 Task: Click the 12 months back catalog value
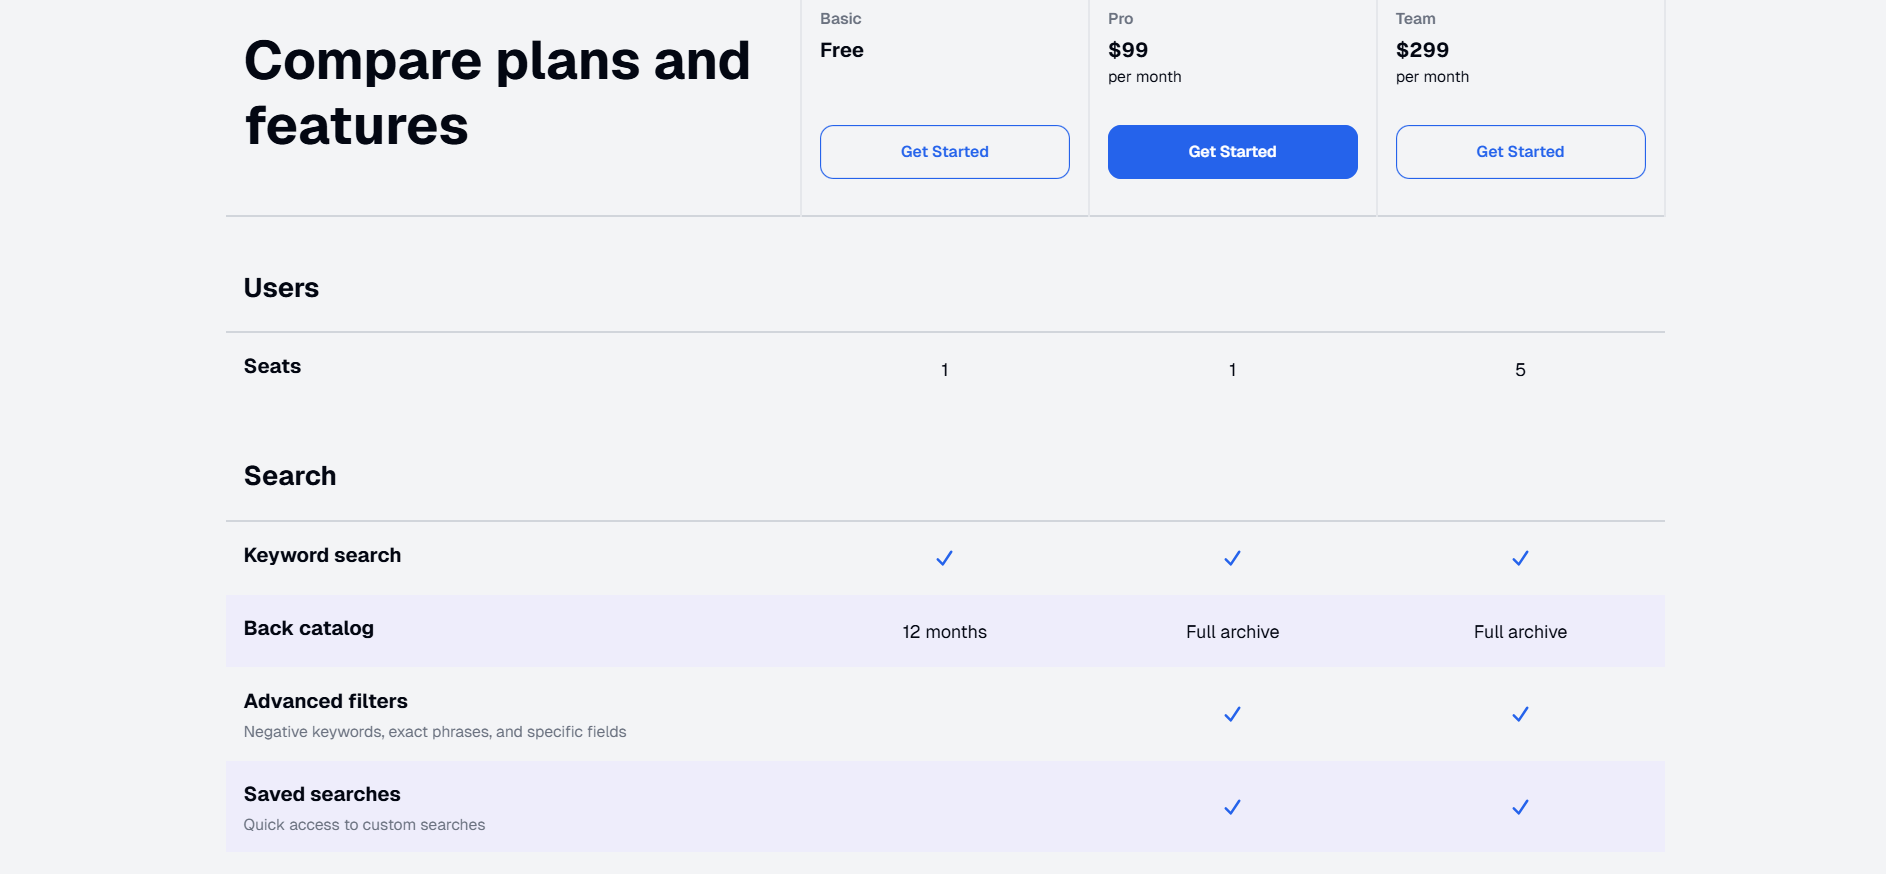click(x=944, y=631)
